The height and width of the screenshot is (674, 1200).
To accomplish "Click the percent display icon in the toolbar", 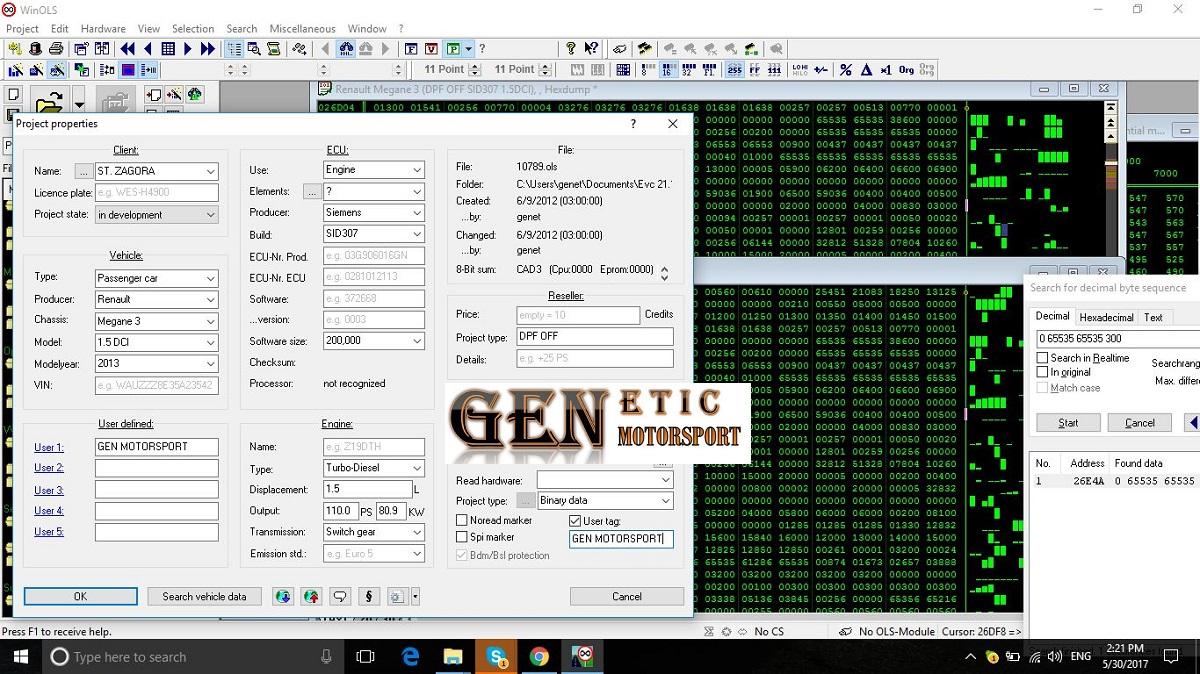I will pos(845,70).
